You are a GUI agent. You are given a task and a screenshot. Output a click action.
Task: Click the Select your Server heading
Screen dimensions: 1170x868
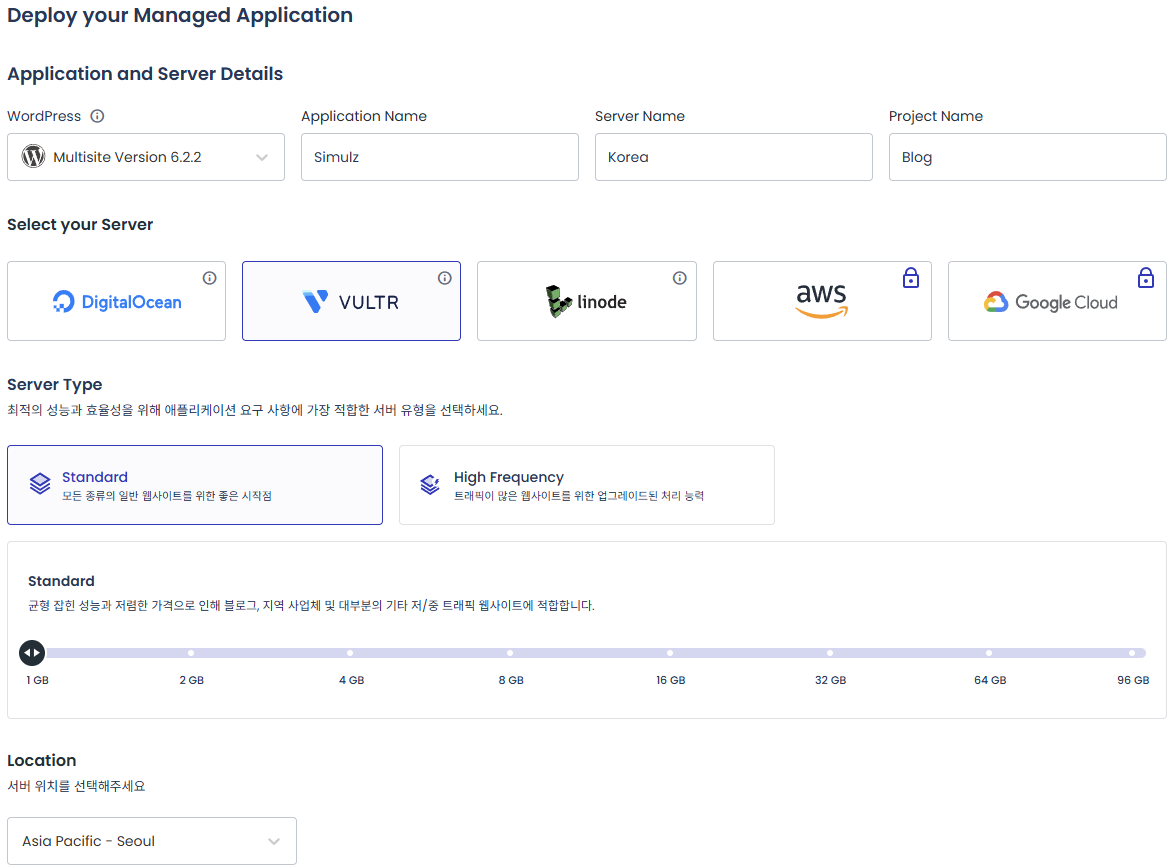tap(80, 225)
